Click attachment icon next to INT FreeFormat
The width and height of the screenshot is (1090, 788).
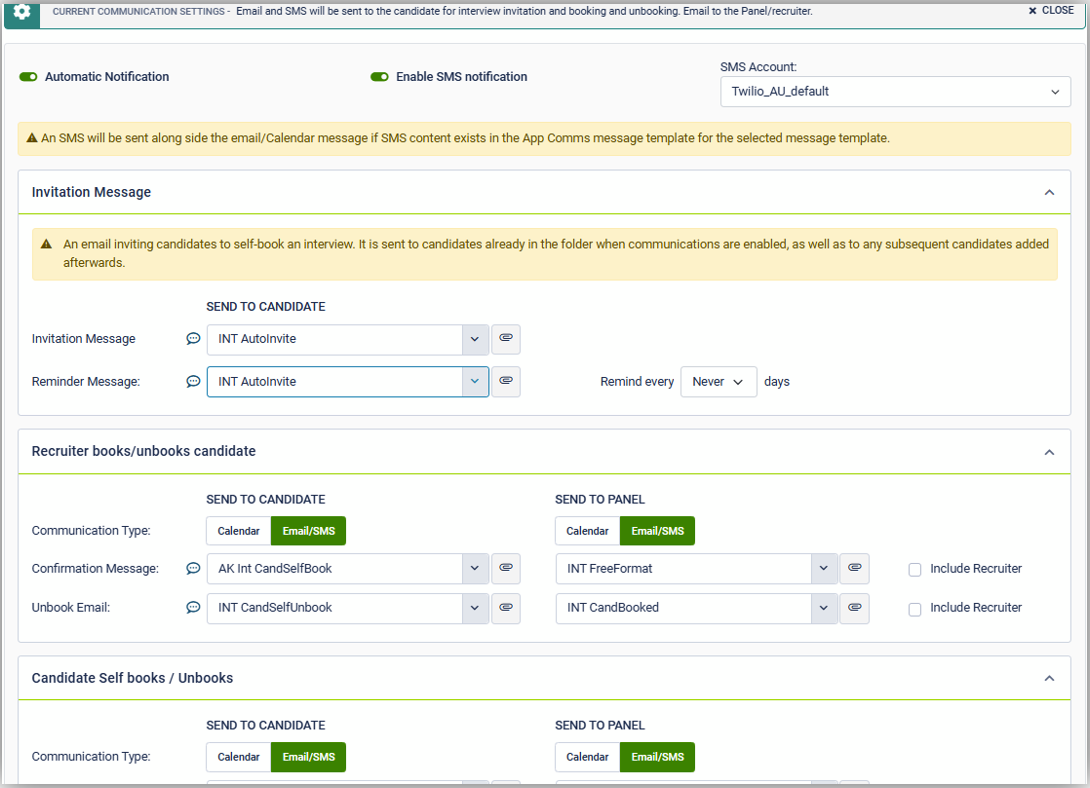(854, 568)
